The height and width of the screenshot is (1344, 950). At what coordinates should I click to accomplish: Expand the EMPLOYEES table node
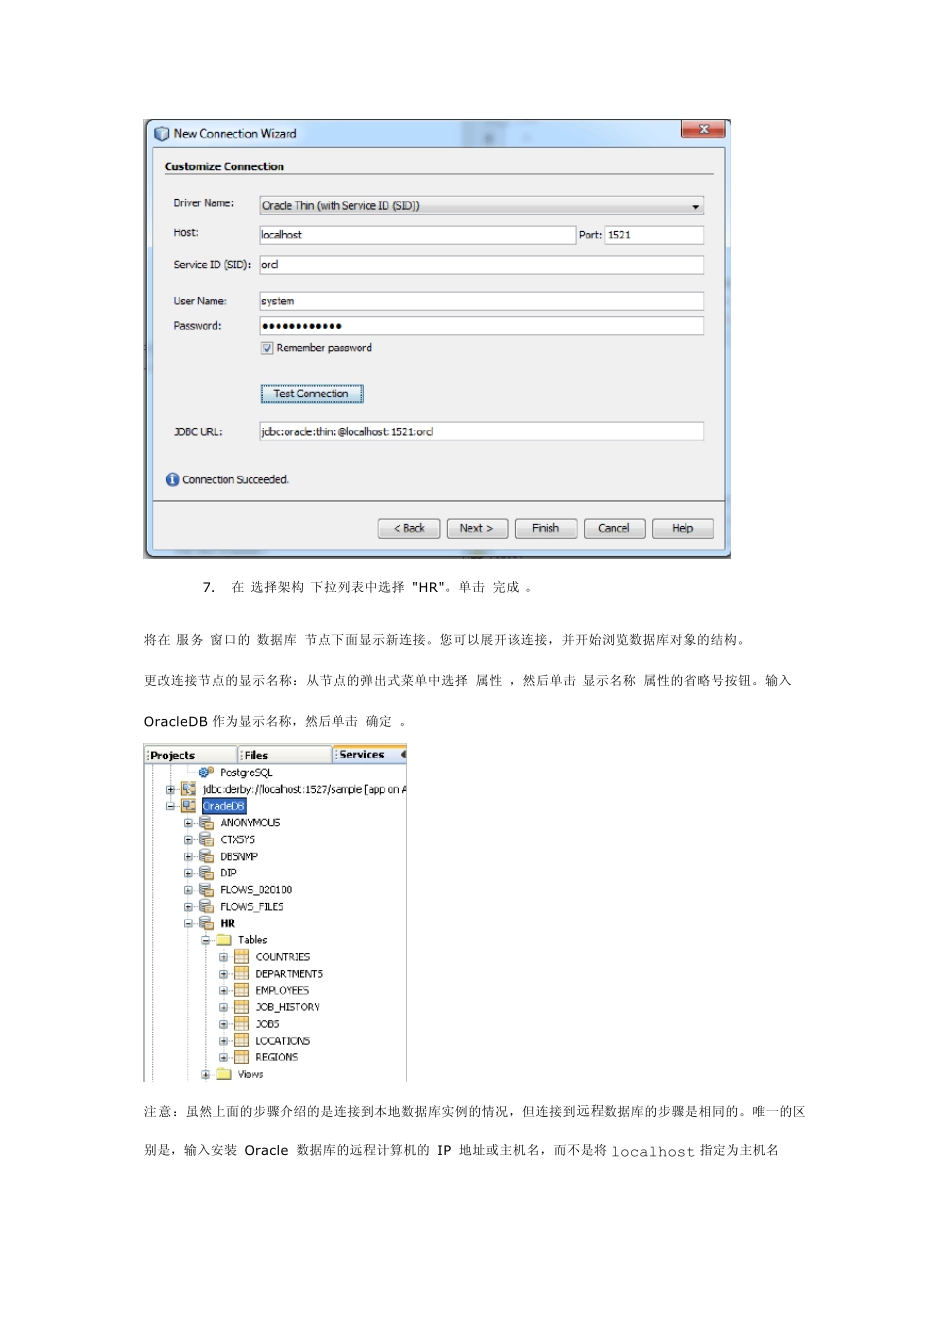223,991
